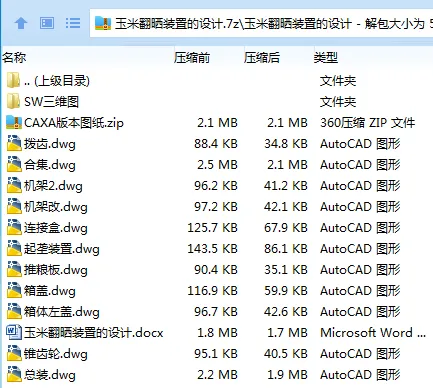The image size is (433, 388).
Task: Click the AutoCAD 图形 type of 总装.dwg
Action: tap(360, 375)
